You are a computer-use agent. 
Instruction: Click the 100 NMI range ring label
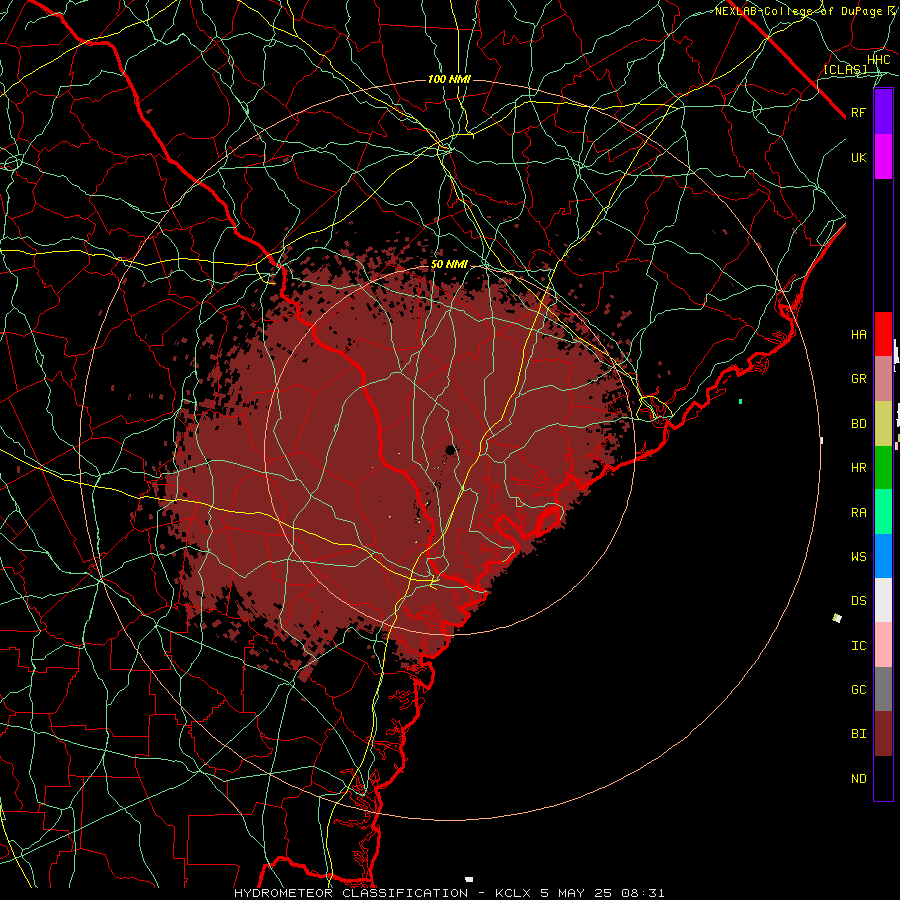[x=449, y=79]
